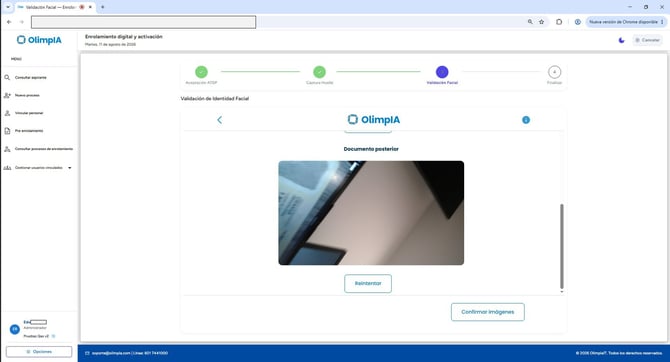
Task: Open the tab search dropdown arrow
Action: click(x=8, y=7)
